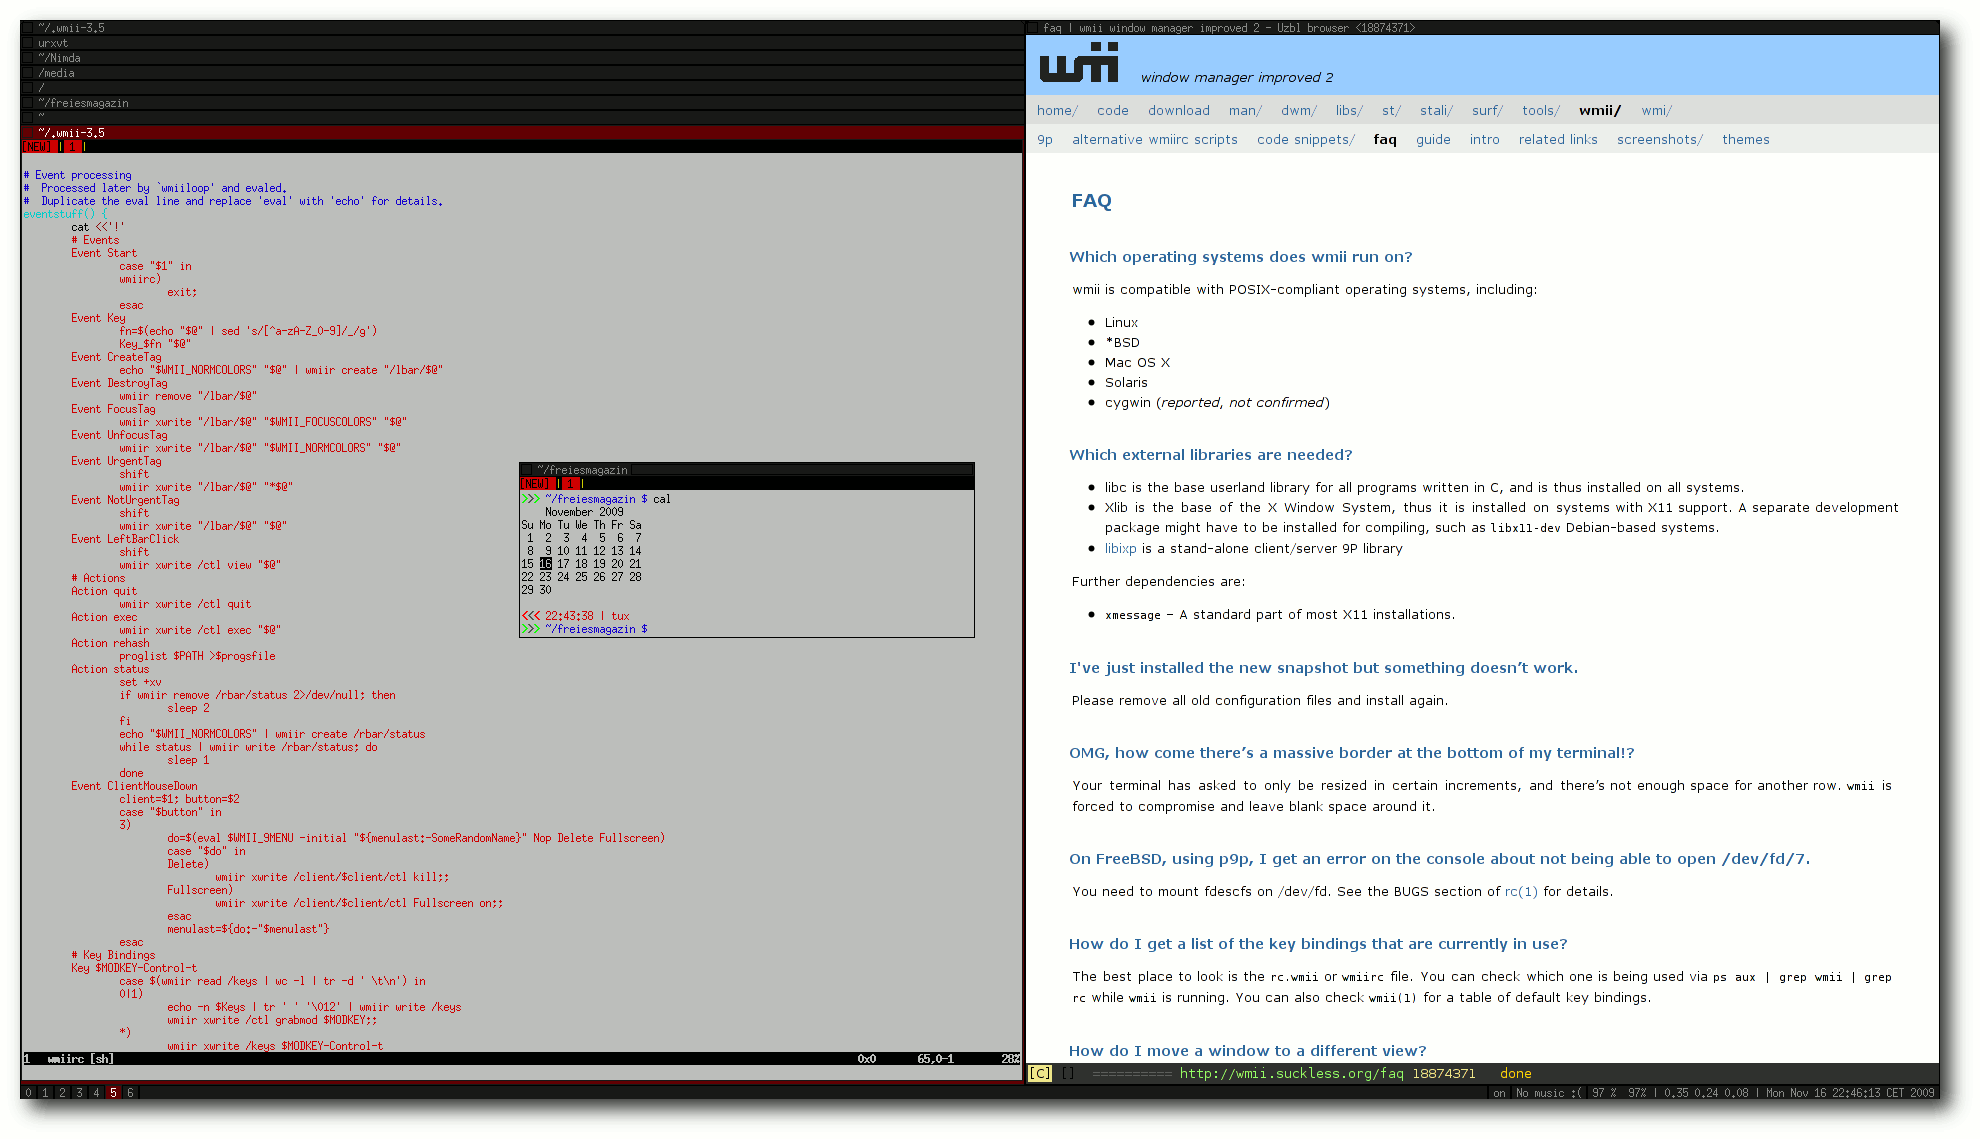Focus the red highlighted ~/.wmii-3.5 titlebar
Screen dimensions: 1980x1139
(522, 132)
